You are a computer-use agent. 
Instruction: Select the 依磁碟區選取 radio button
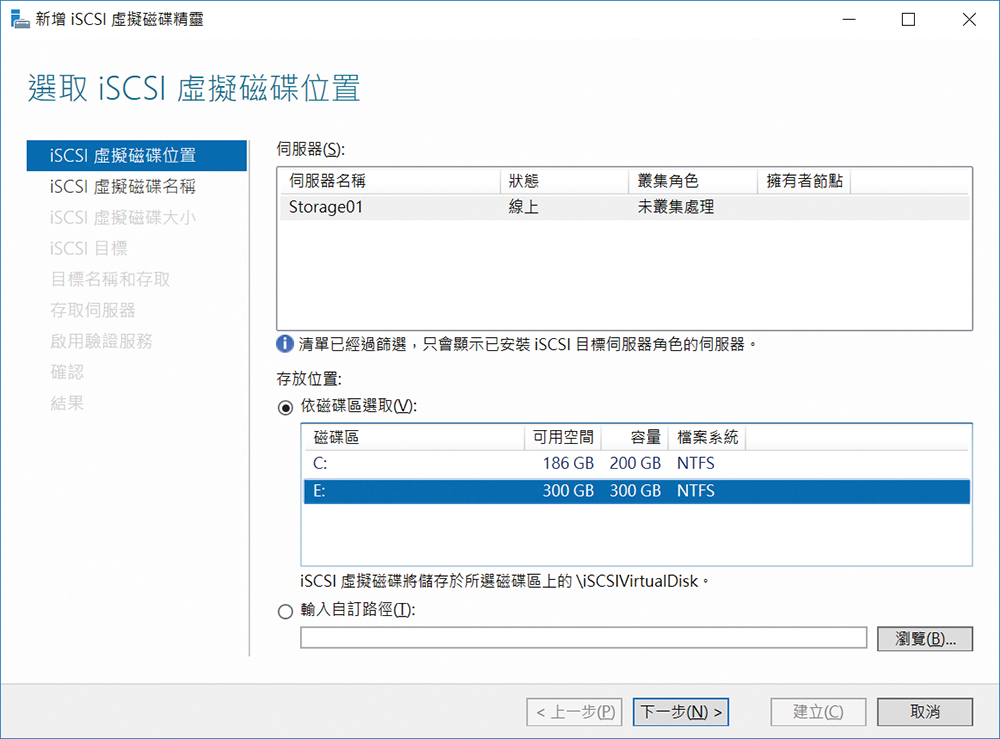pyautogui.click(x=286, y=406)
